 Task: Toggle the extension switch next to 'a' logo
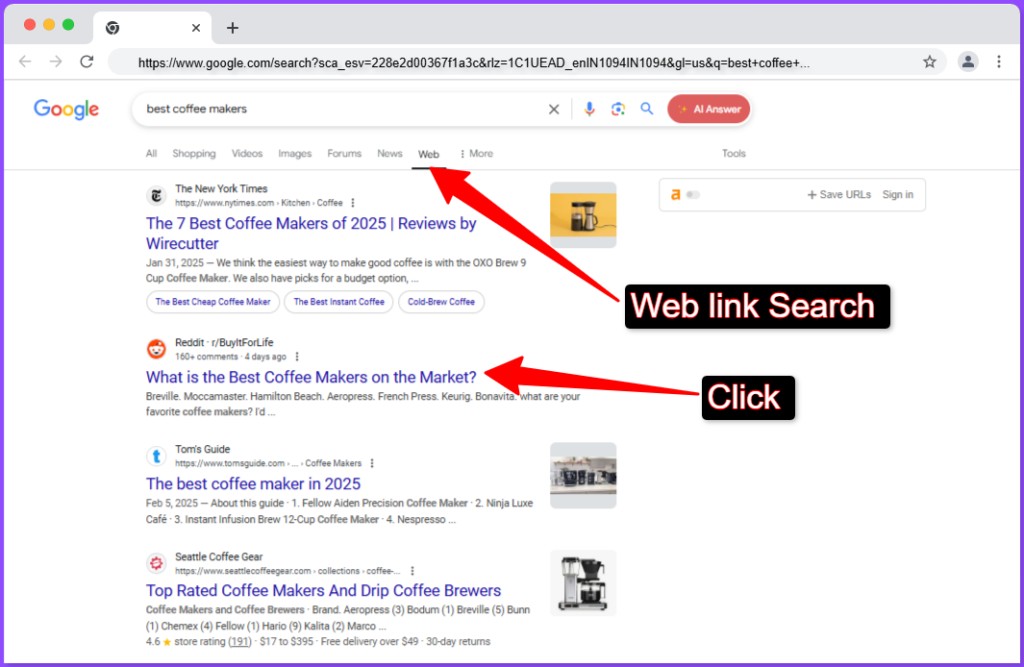(693, 195)
